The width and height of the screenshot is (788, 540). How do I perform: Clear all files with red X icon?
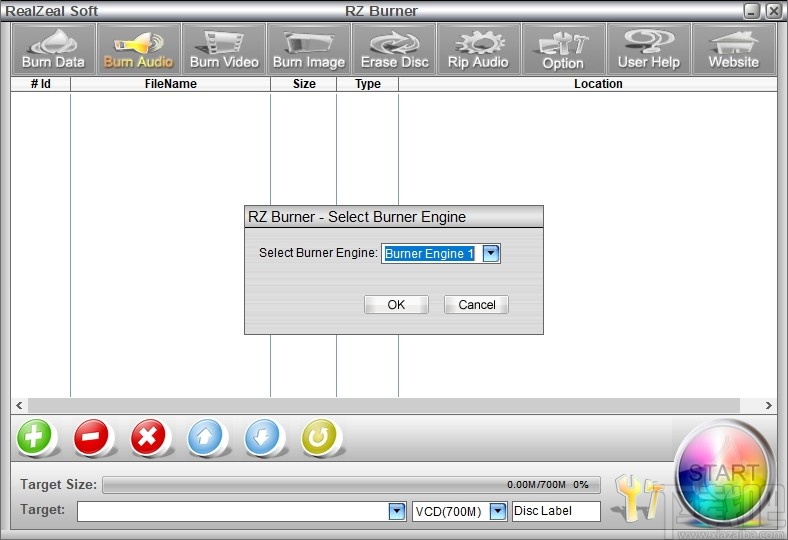tap(148, 437)
